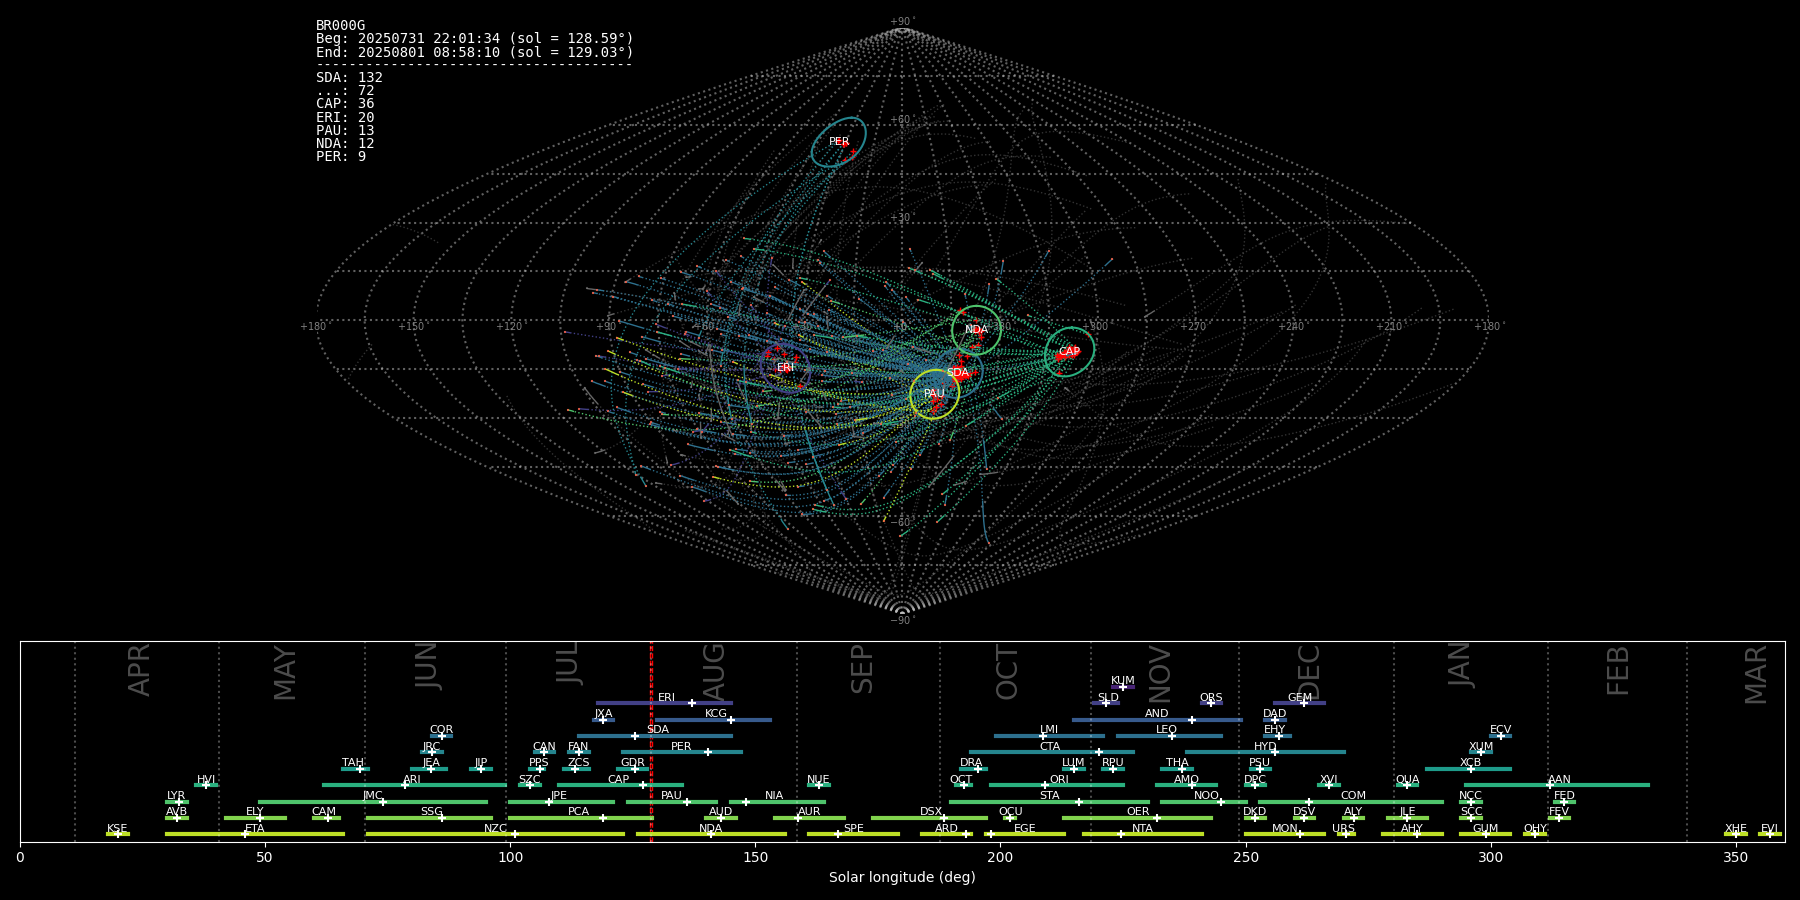Click the XUM shower label

coord(1481,747)
